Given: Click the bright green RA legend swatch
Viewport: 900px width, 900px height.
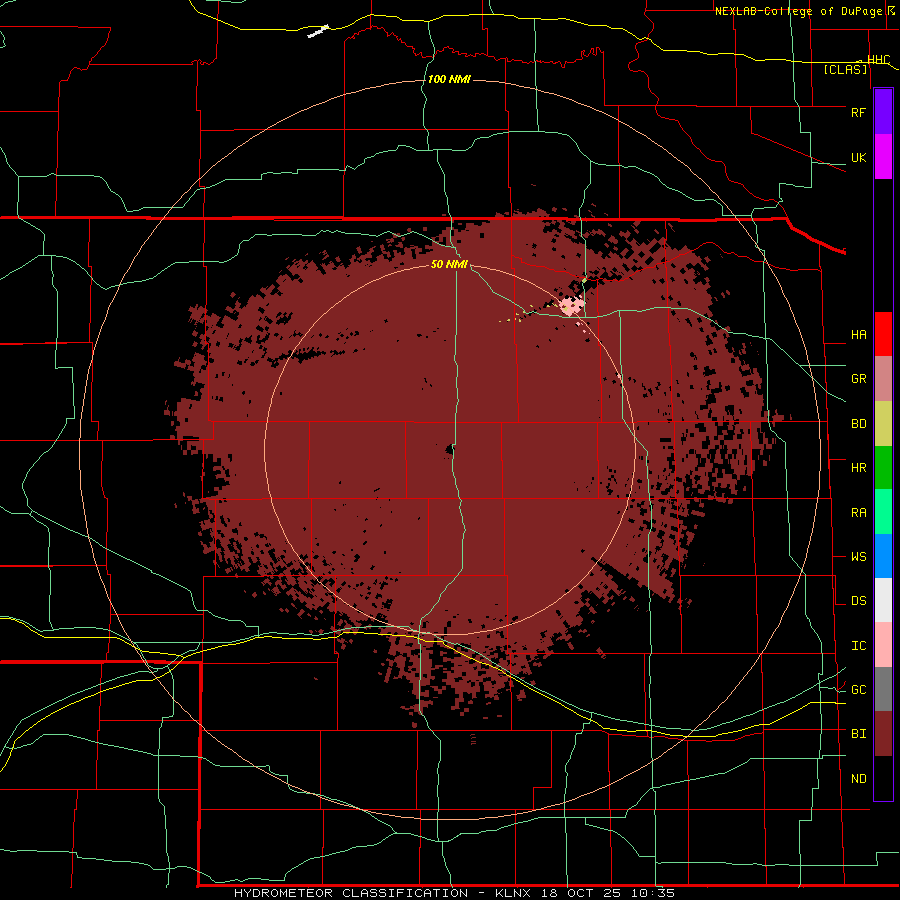Looking at the screenshot, I should click(883, 512).
